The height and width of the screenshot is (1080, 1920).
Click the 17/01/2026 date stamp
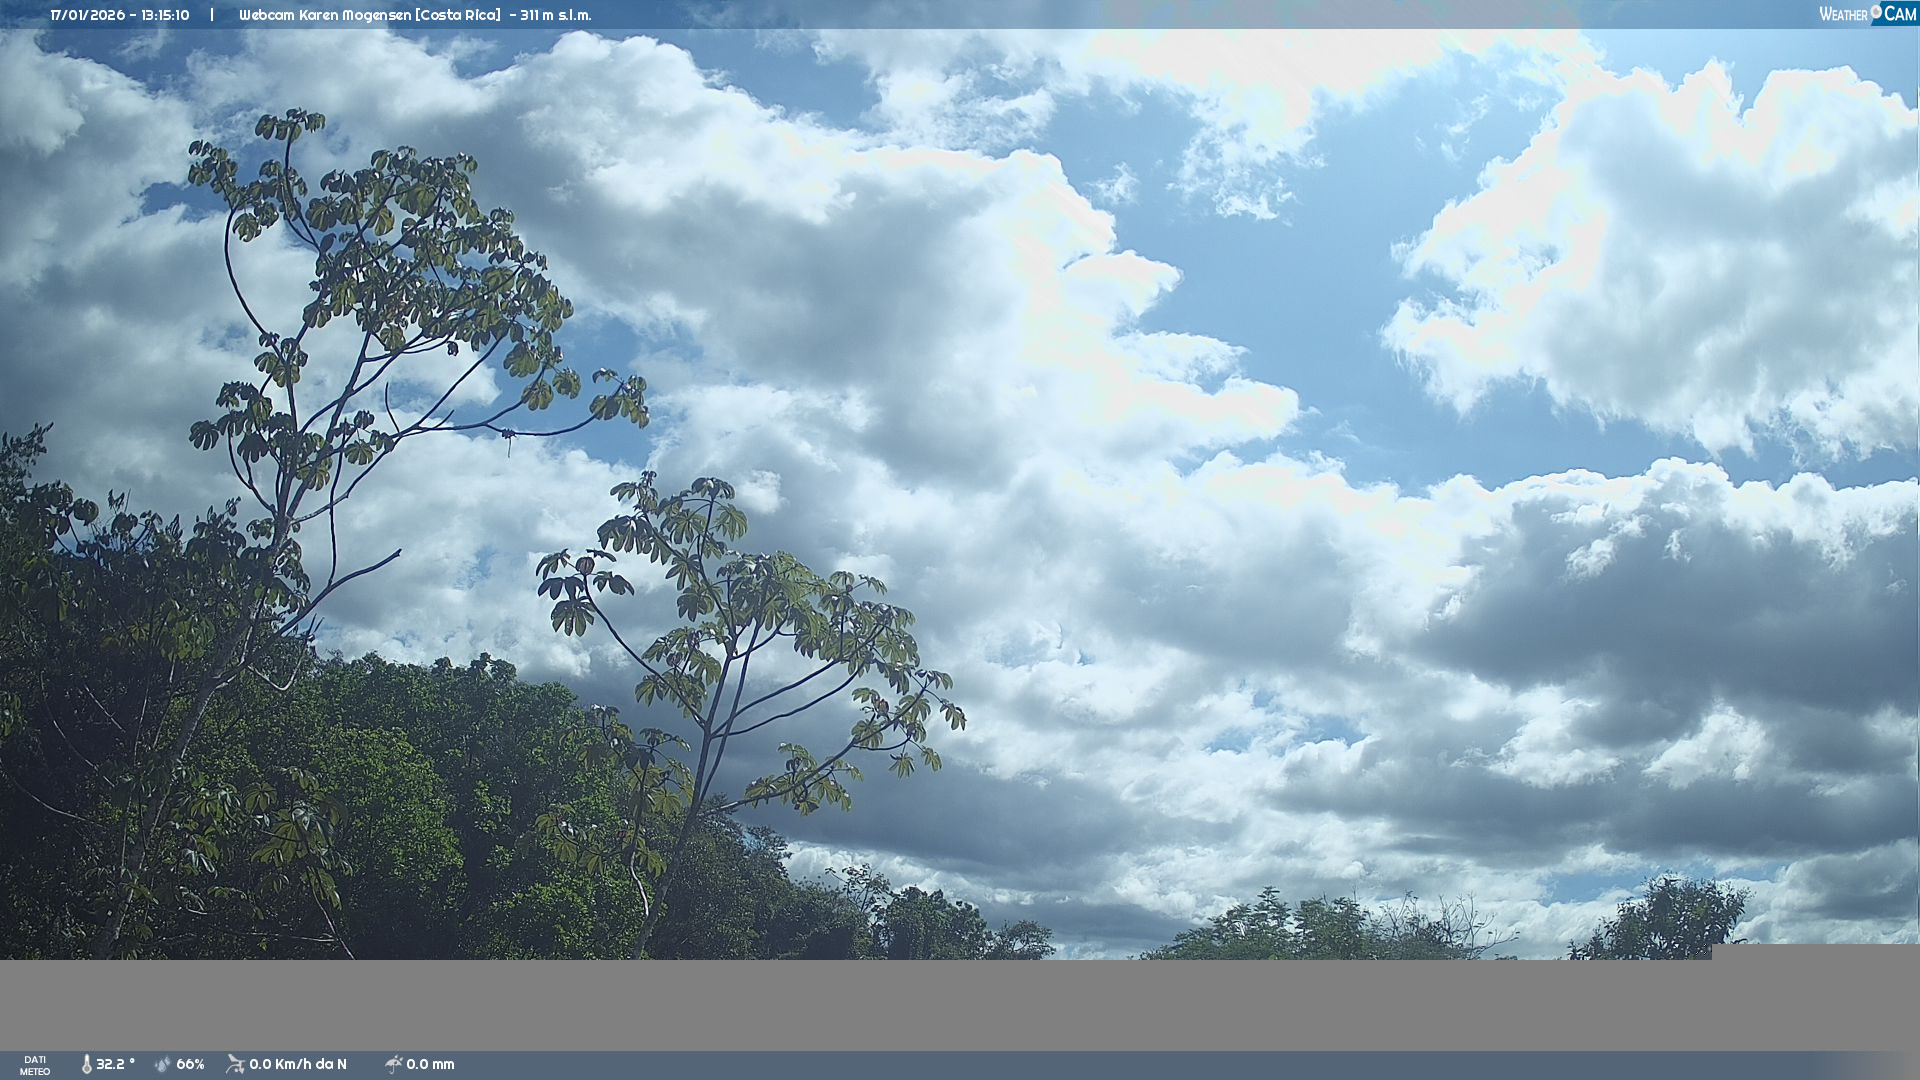point(88,15)
